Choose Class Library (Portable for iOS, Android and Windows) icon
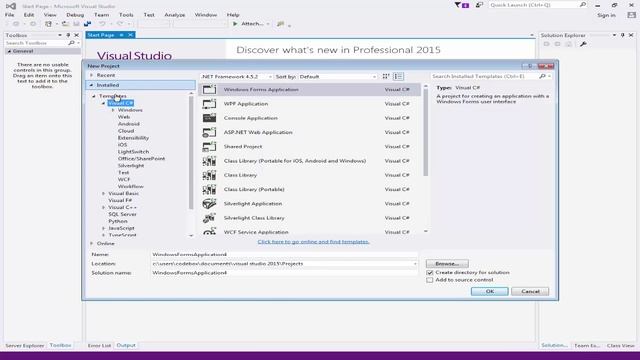The width and height of the screenshot is (640, 360). (x=209, y=161)
